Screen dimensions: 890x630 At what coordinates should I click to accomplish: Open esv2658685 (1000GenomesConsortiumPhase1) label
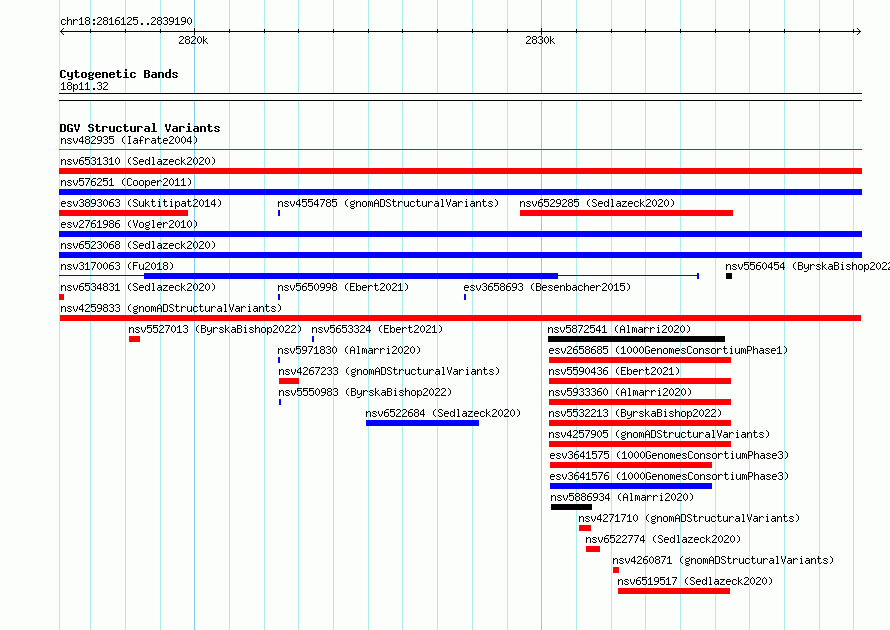(668, 350)
